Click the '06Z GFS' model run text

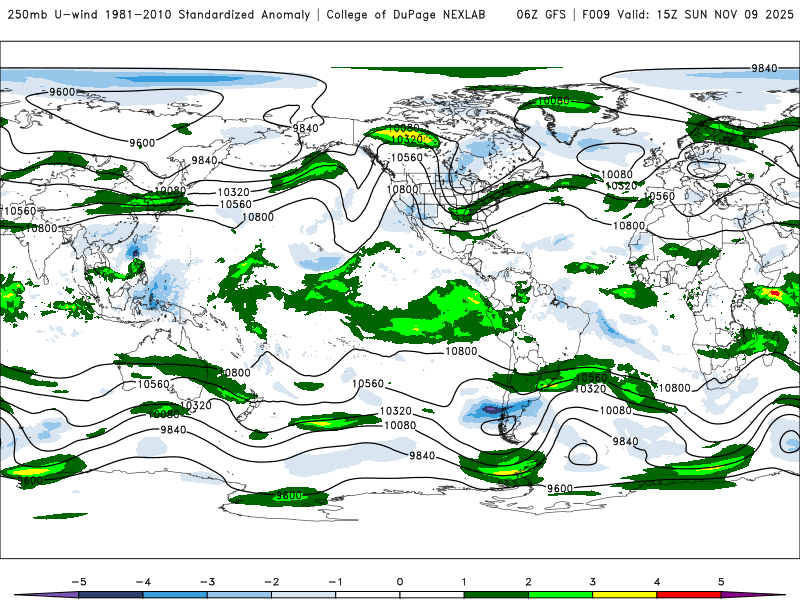click(x=541, y=14)
